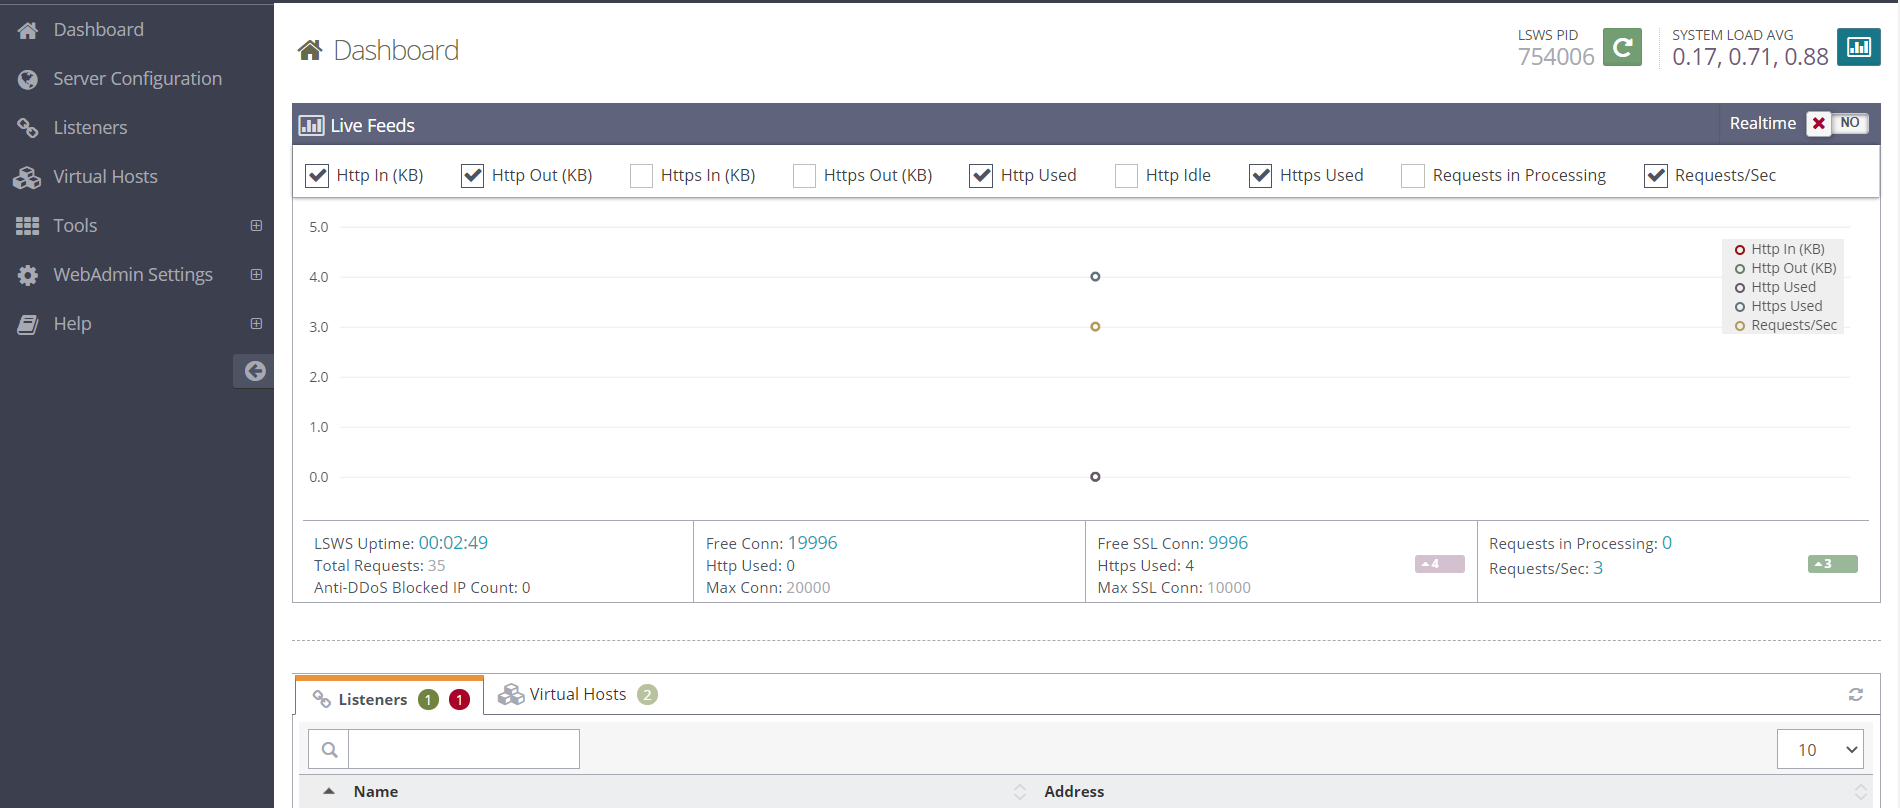Click Http In (KB) legend entry
Viewport: 1900px width, 808px height.
tap(1780, 249)
